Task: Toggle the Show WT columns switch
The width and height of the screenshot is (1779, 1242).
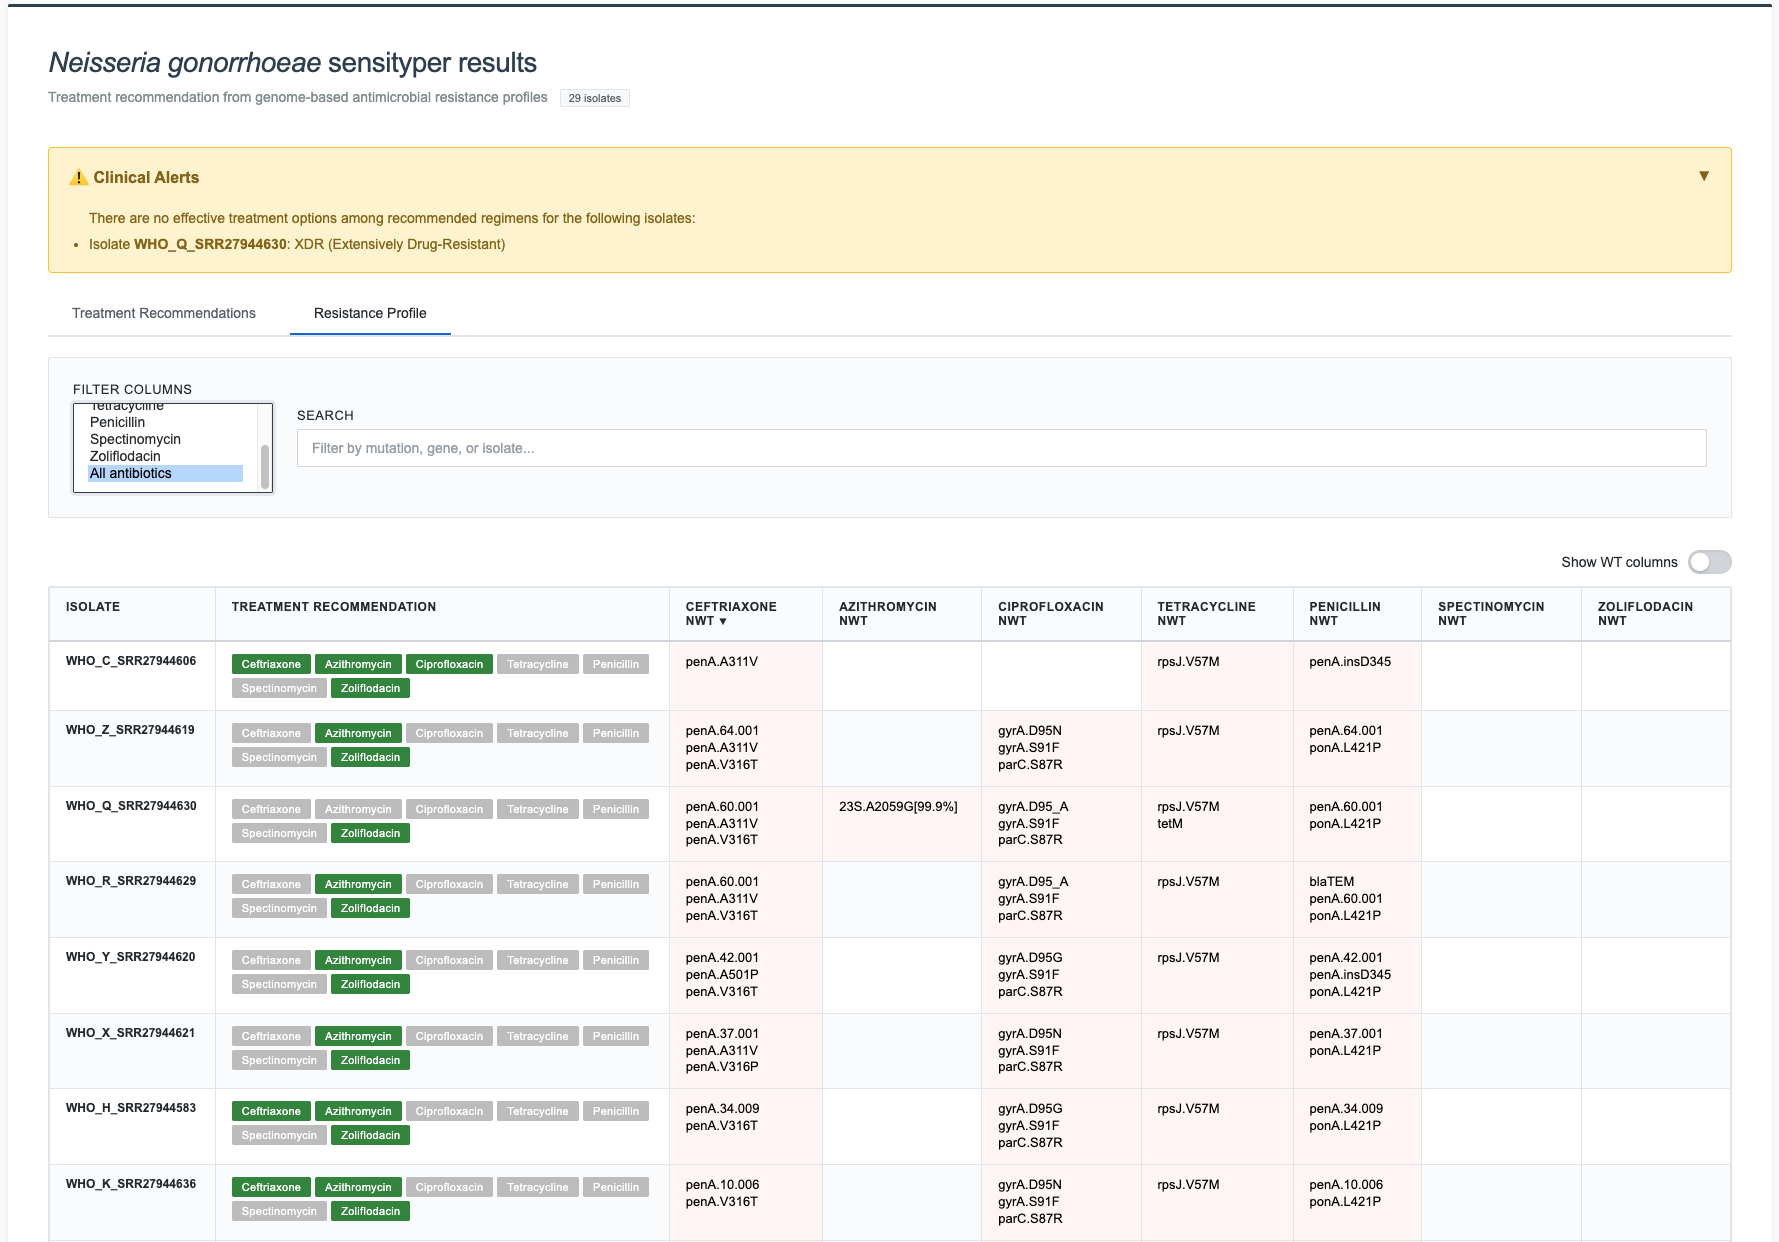Action: [x=1710, y=562]
